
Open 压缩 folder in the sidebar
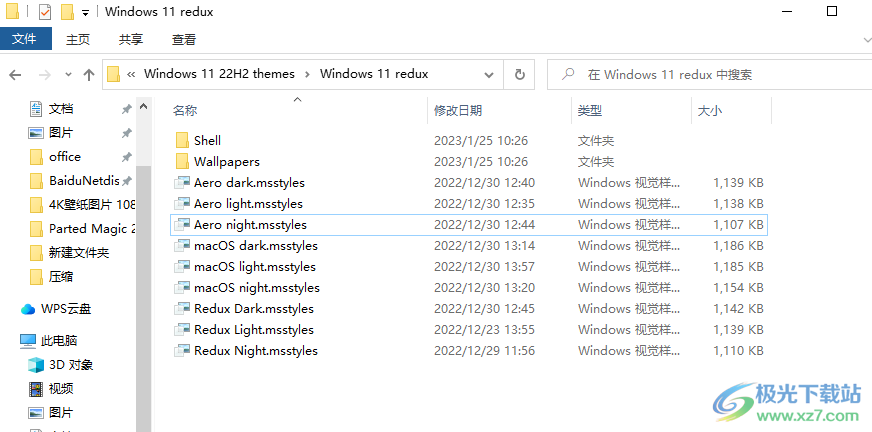[51, 277]
